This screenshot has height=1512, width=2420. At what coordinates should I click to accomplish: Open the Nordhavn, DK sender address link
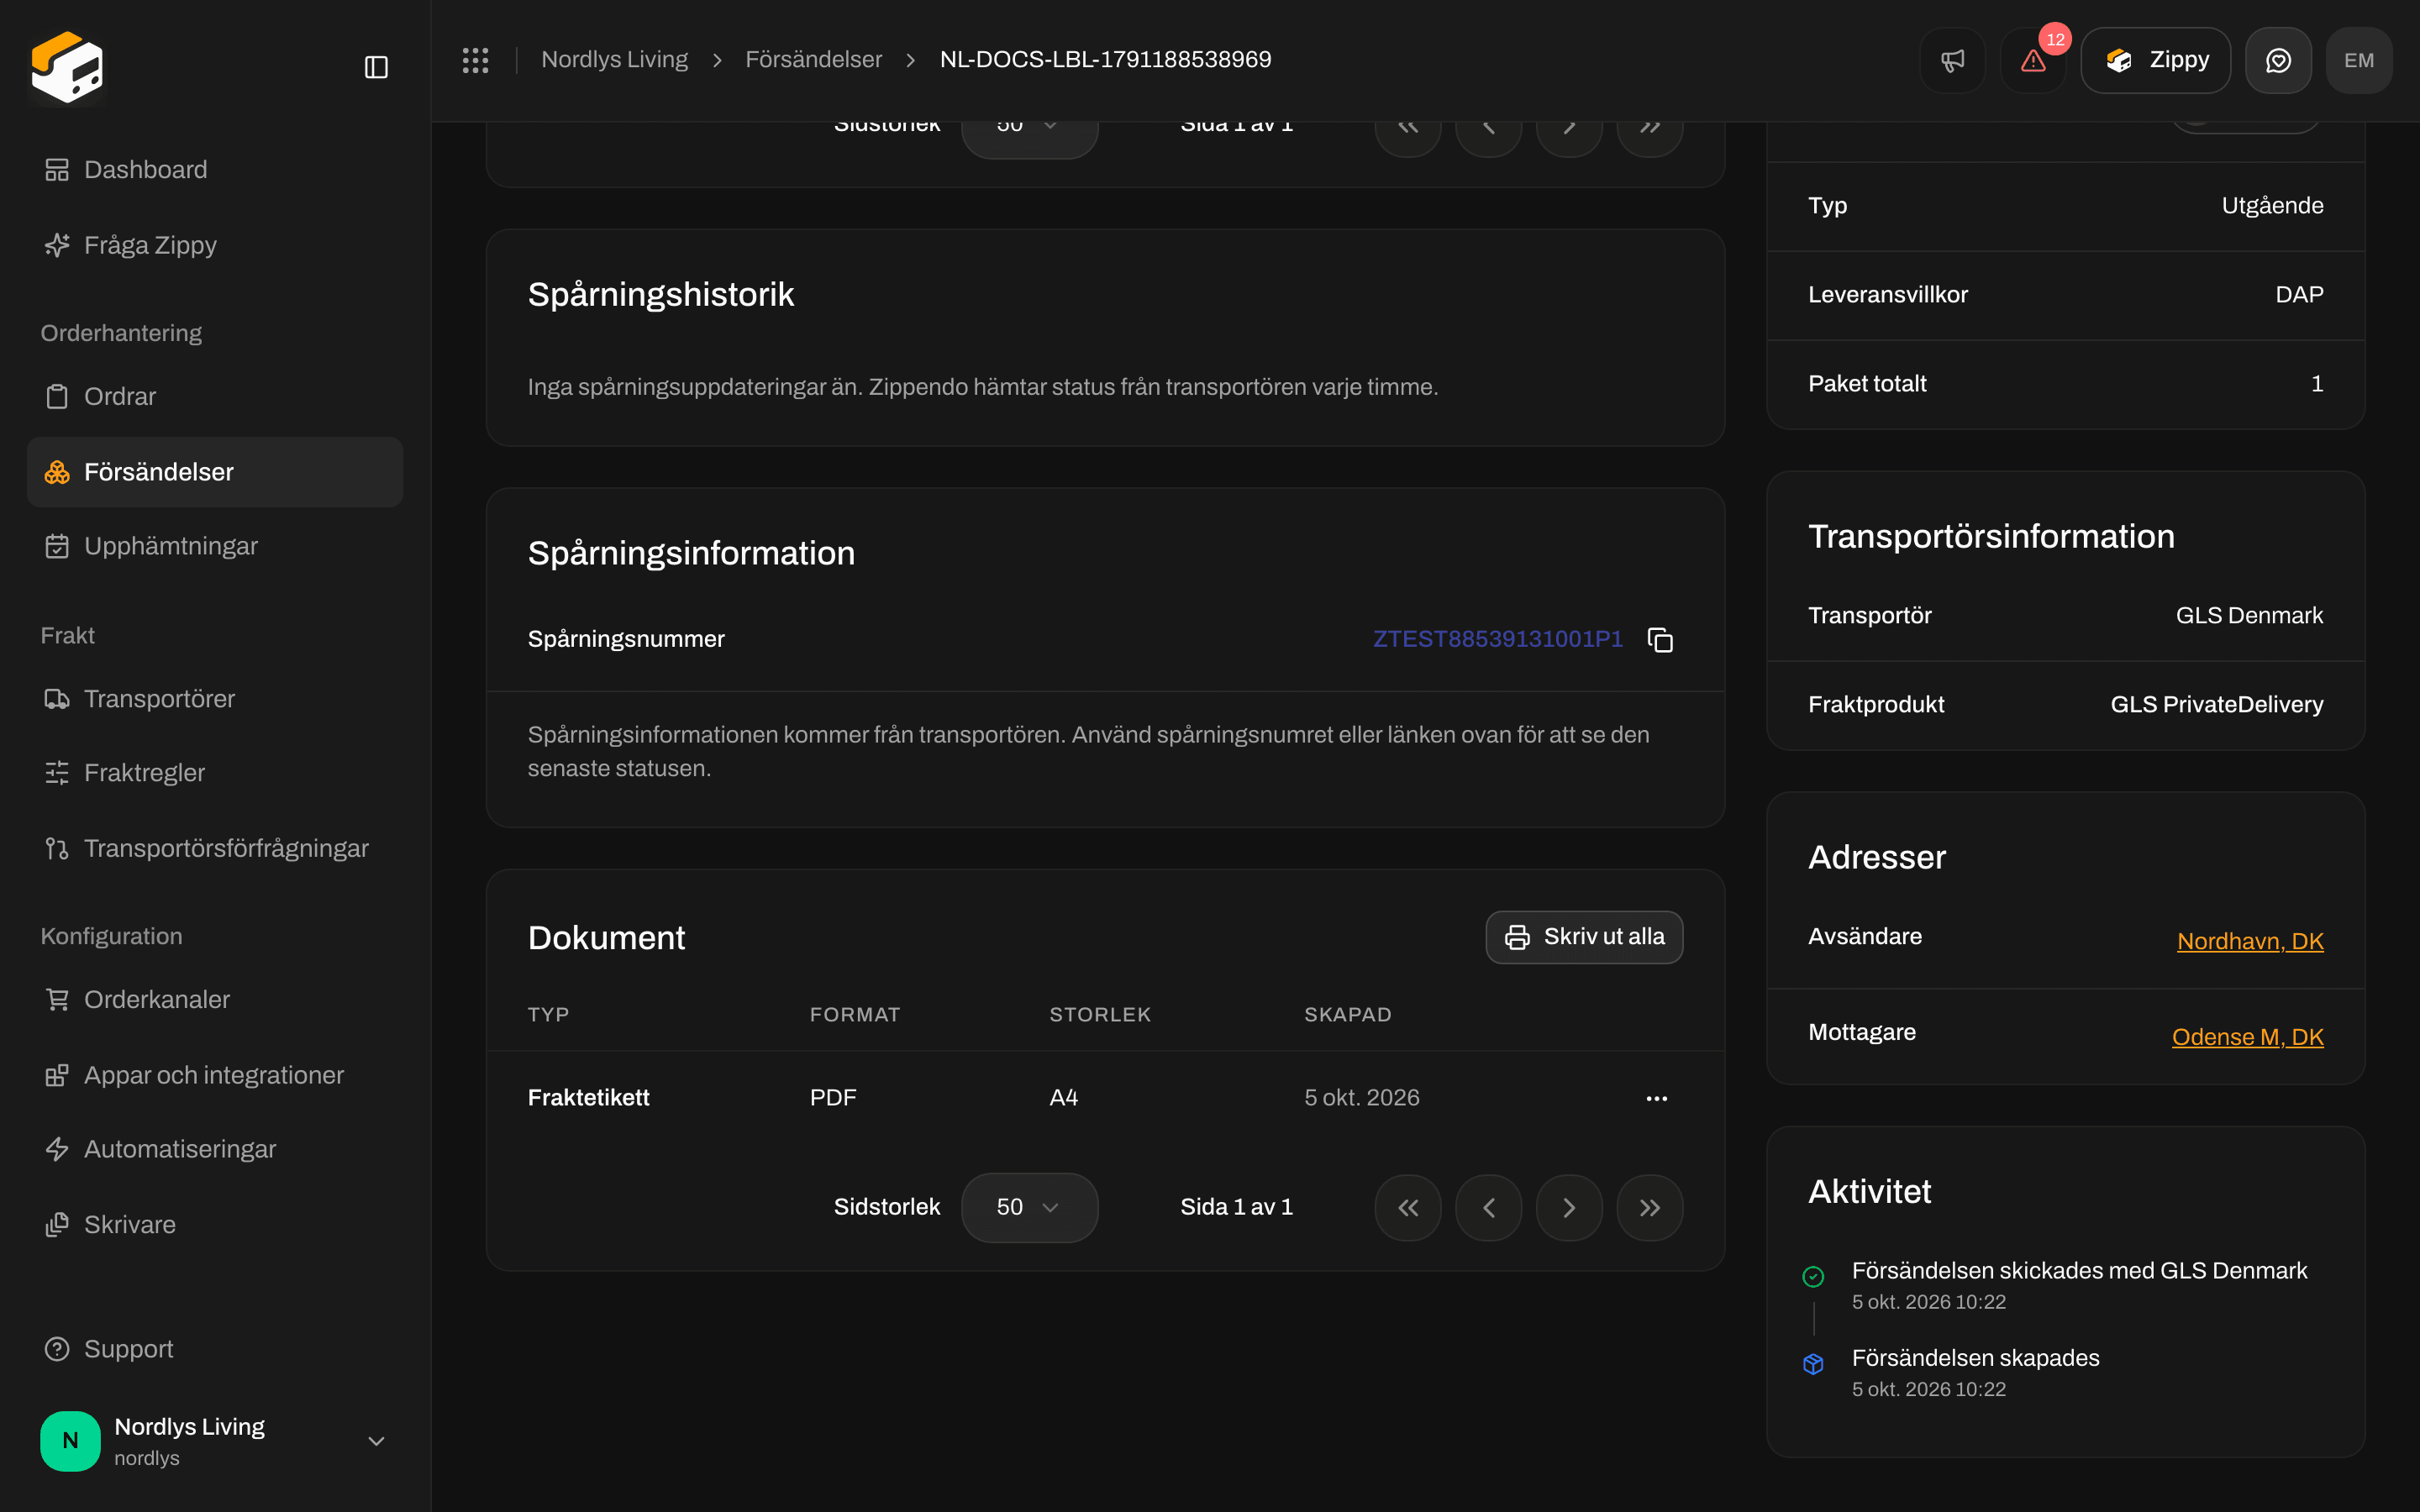pos(2250,941)
